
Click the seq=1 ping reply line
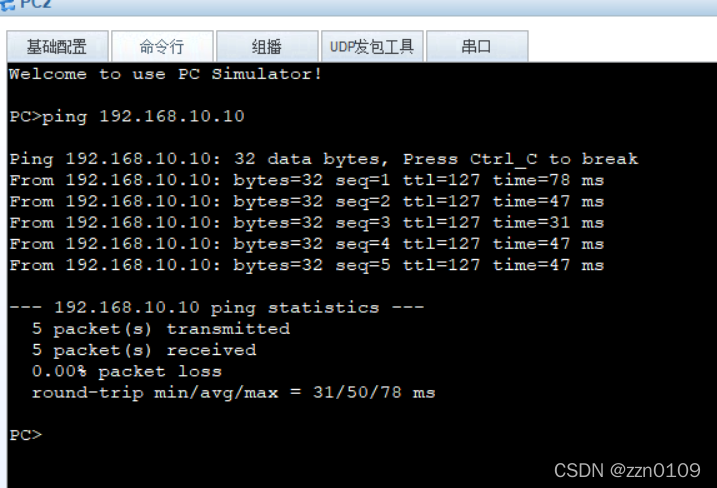pyautogui.click(x=307, y=180)
